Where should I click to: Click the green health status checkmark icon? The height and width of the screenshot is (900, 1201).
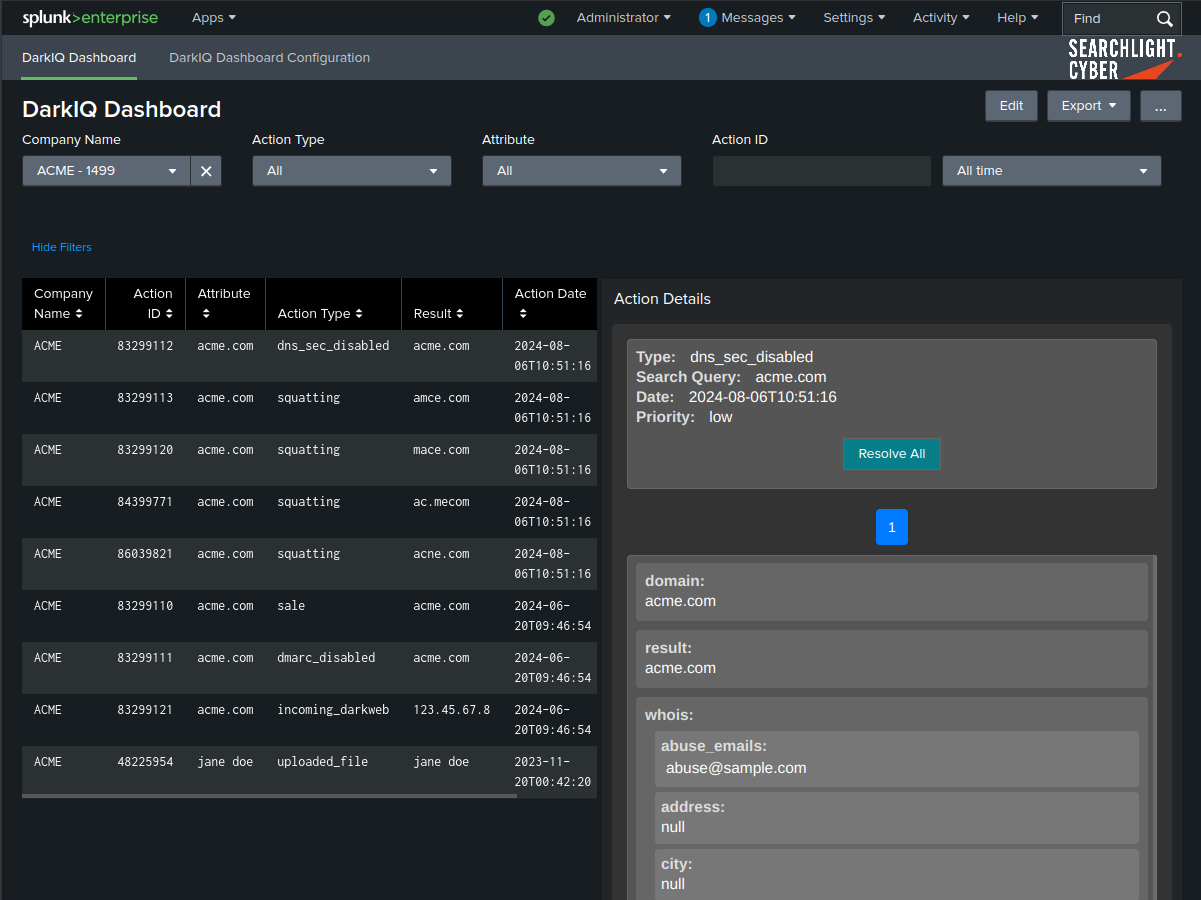(x=546, y=18)
